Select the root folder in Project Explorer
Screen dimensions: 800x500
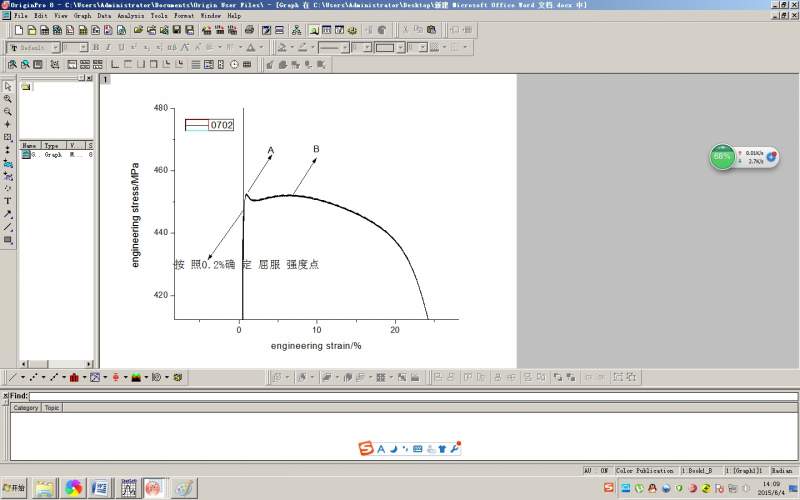pyautogui.click(x=26, y=87)
